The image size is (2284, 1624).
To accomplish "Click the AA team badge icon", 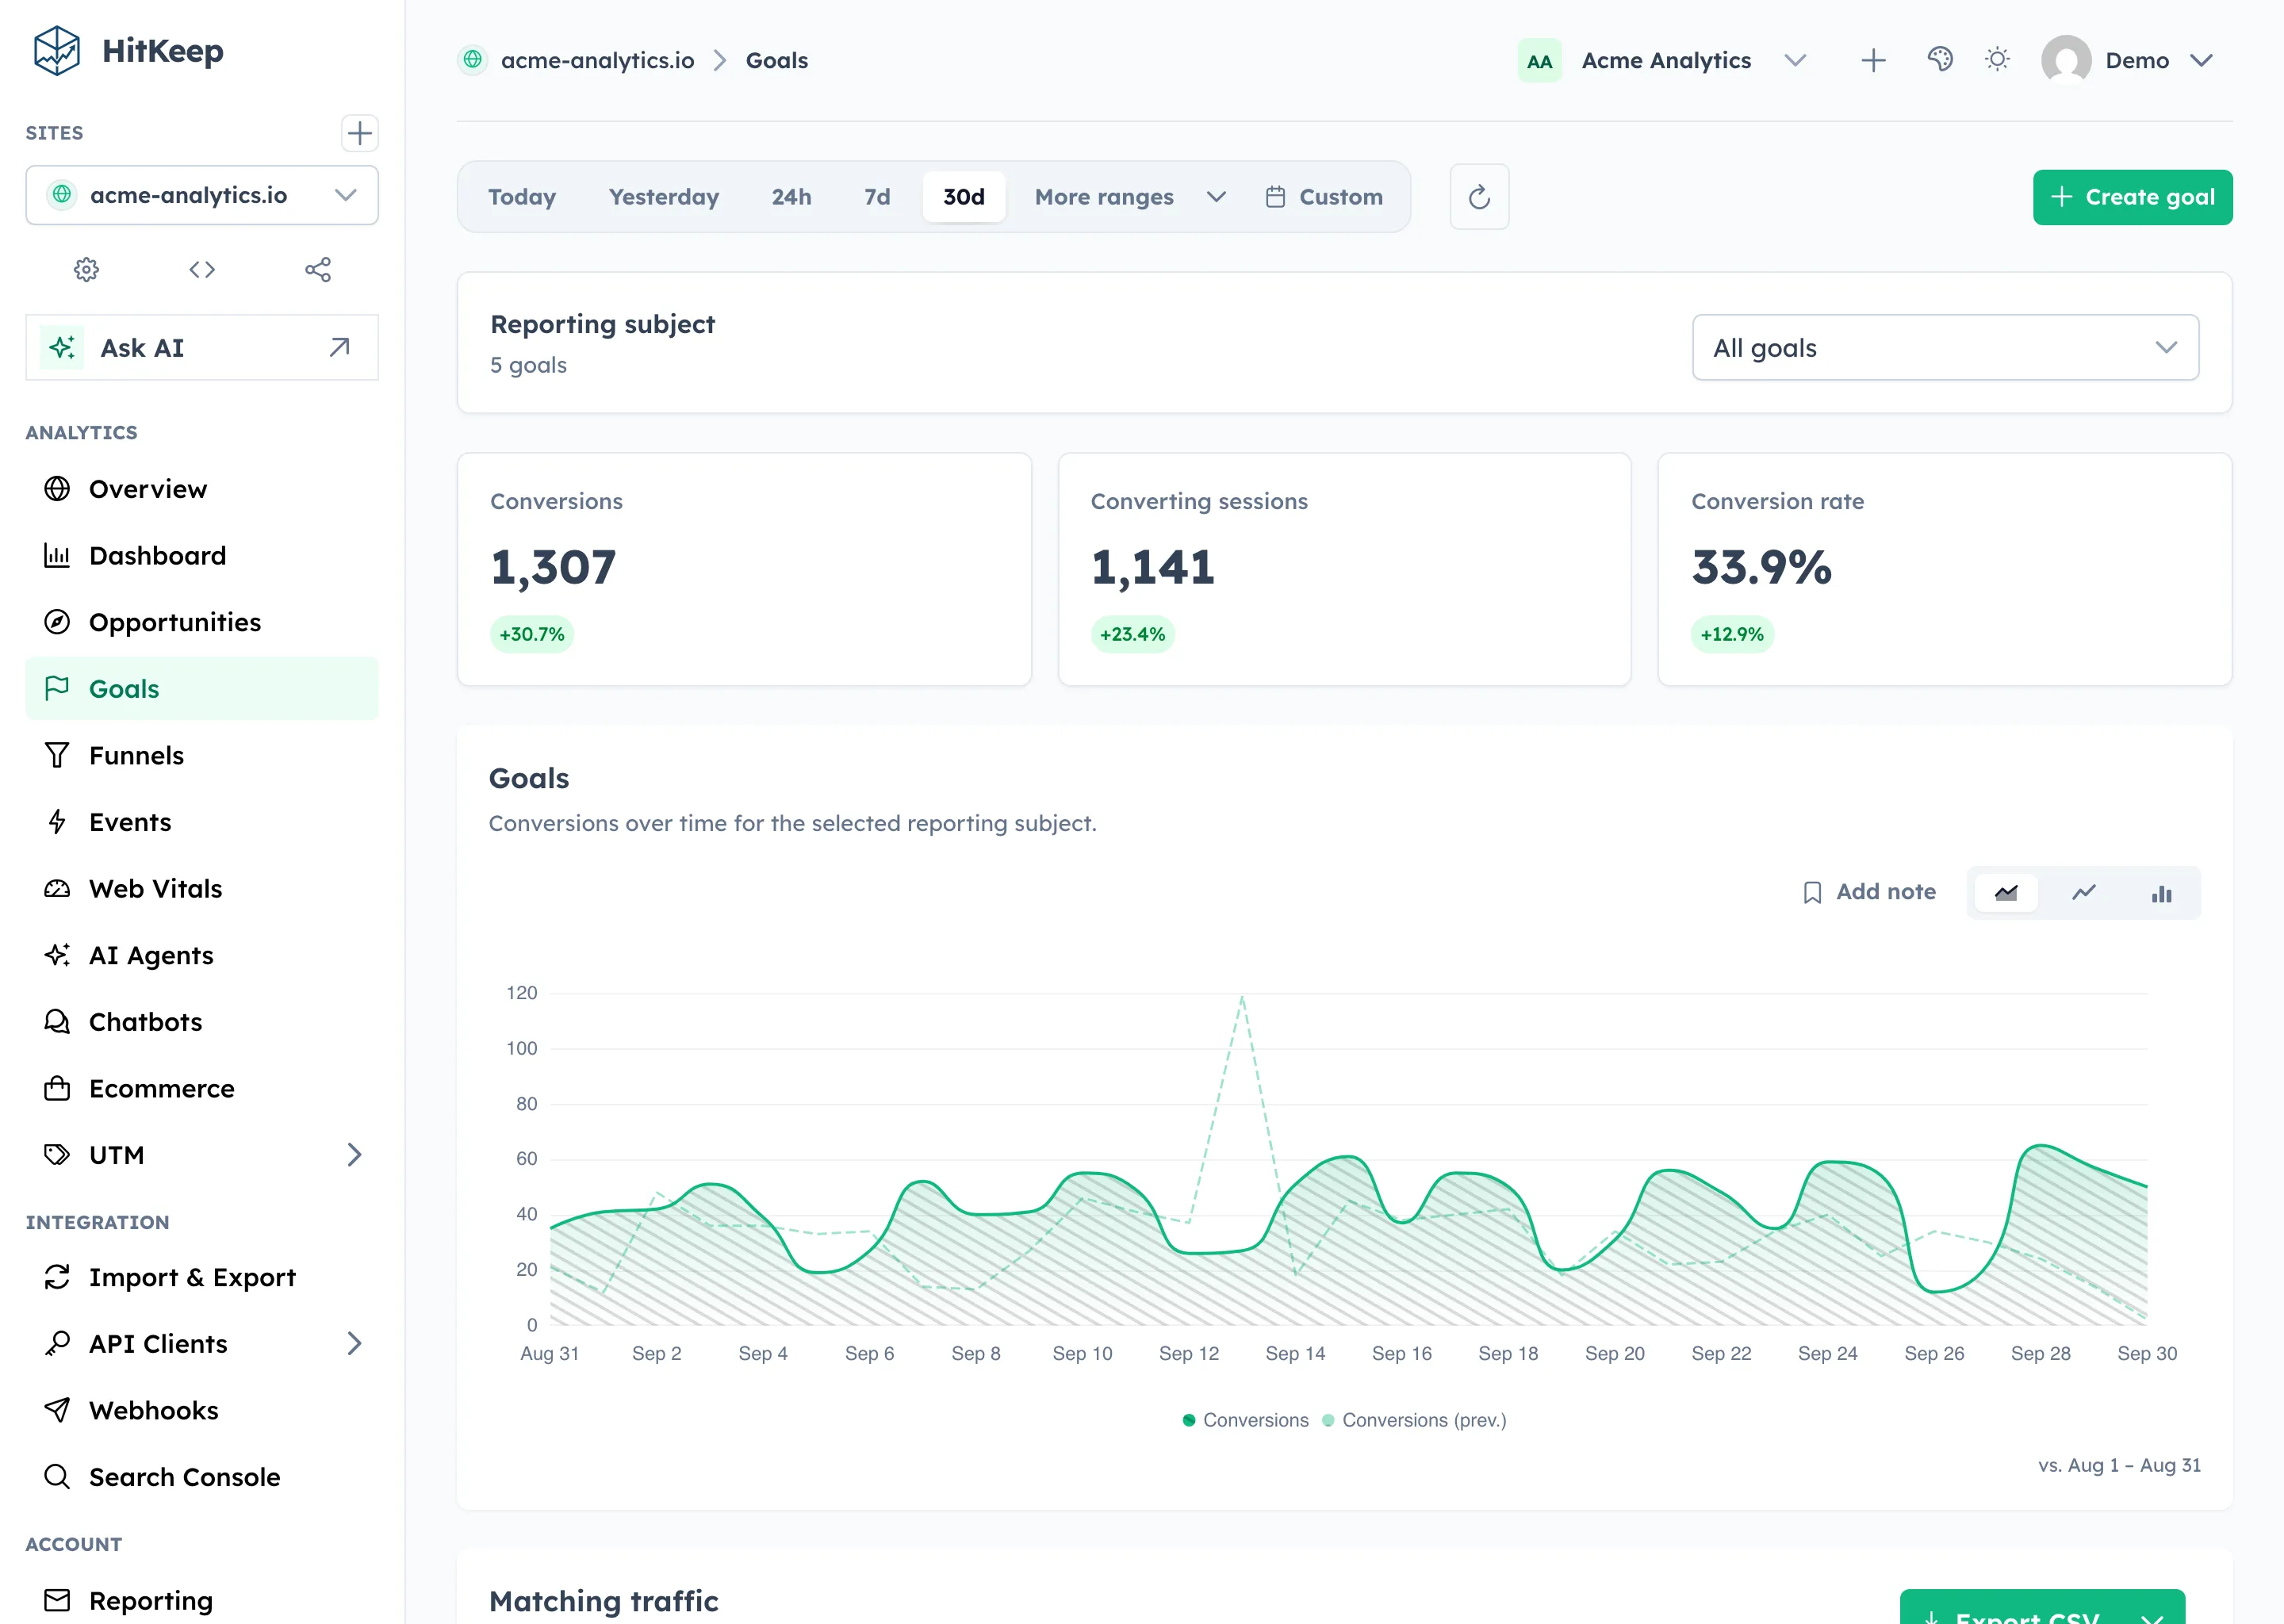I will [1539, 61].
